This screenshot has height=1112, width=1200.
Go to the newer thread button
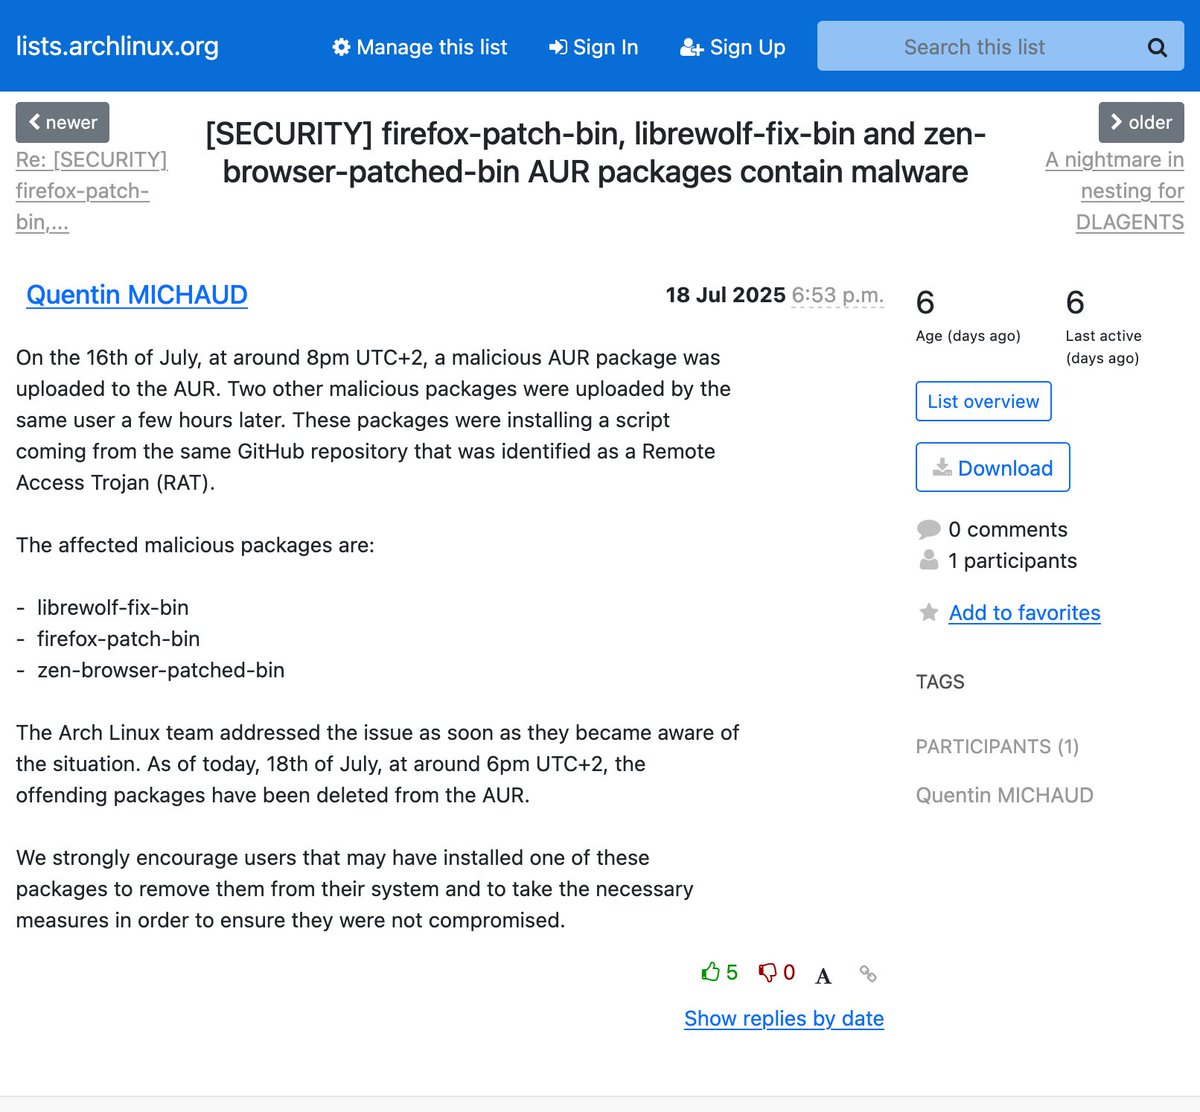(62, 122)
